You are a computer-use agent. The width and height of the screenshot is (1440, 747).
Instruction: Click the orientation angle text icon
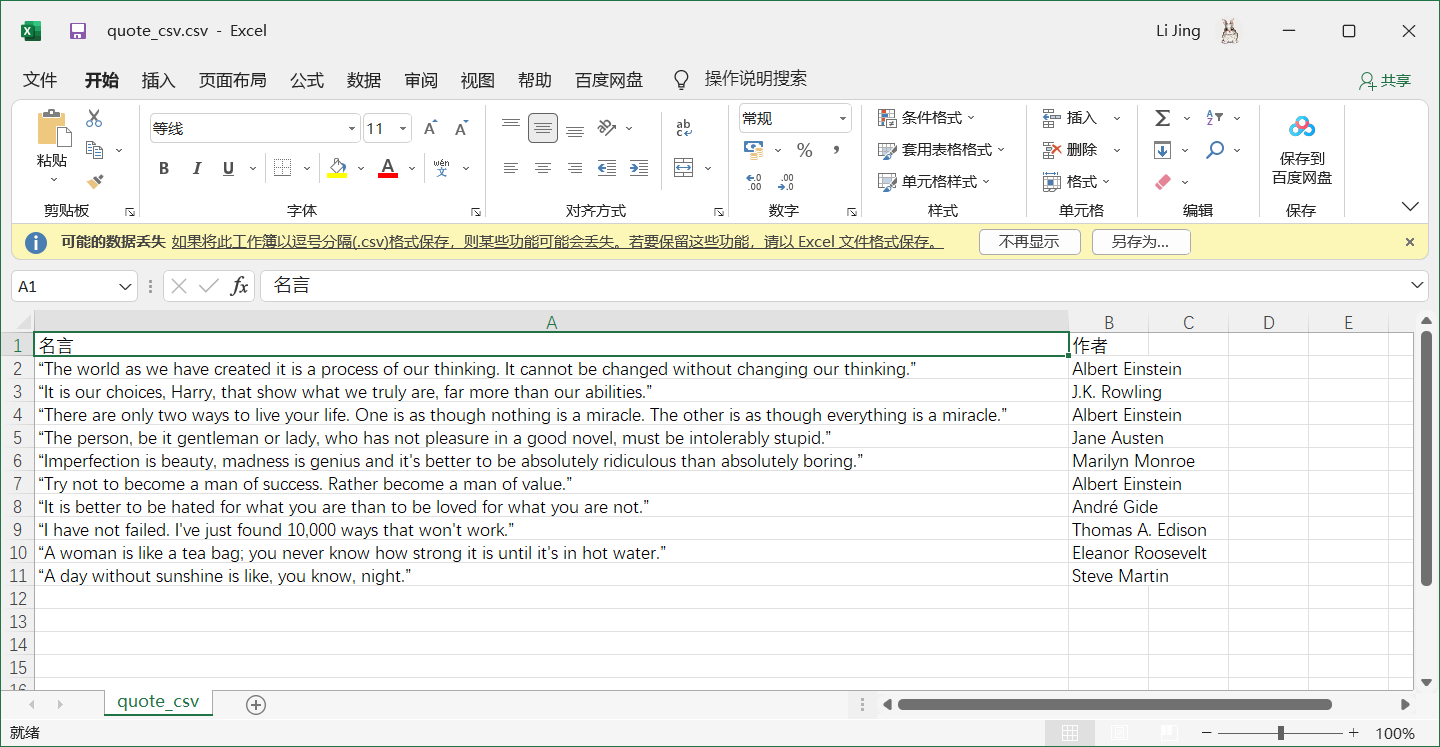(x=607, y=127)
